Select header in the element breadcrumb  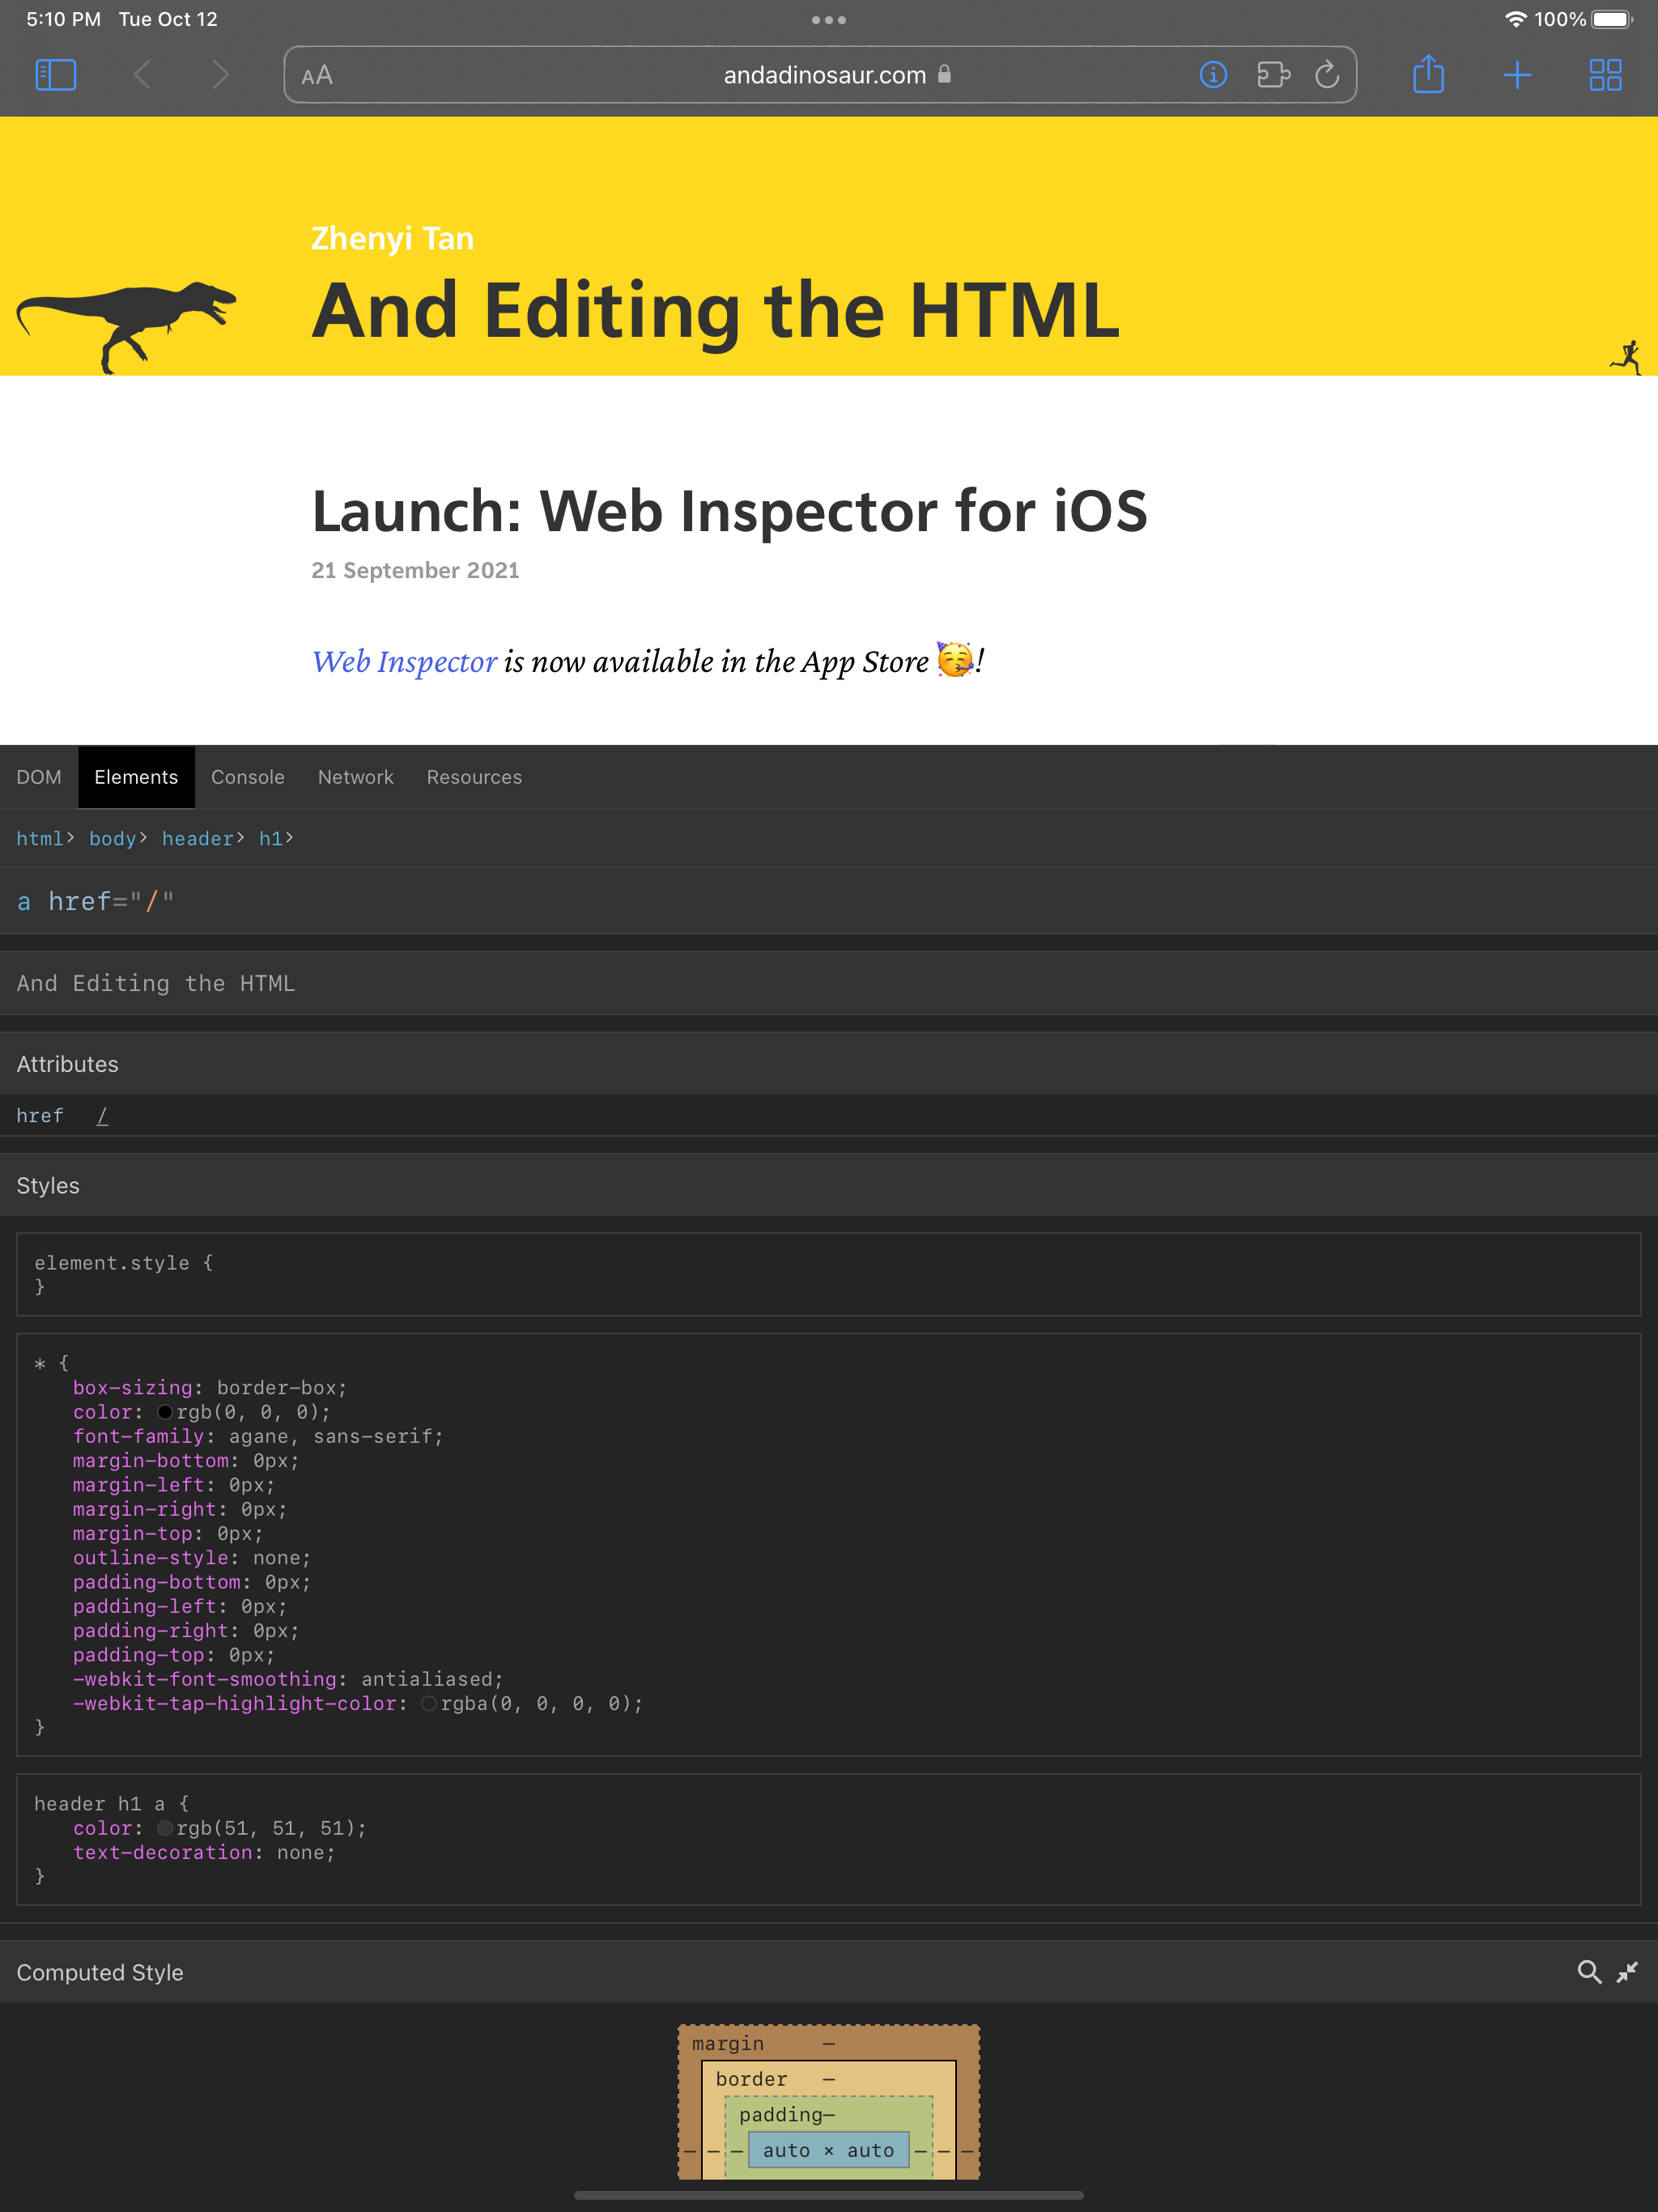[197, 838]
